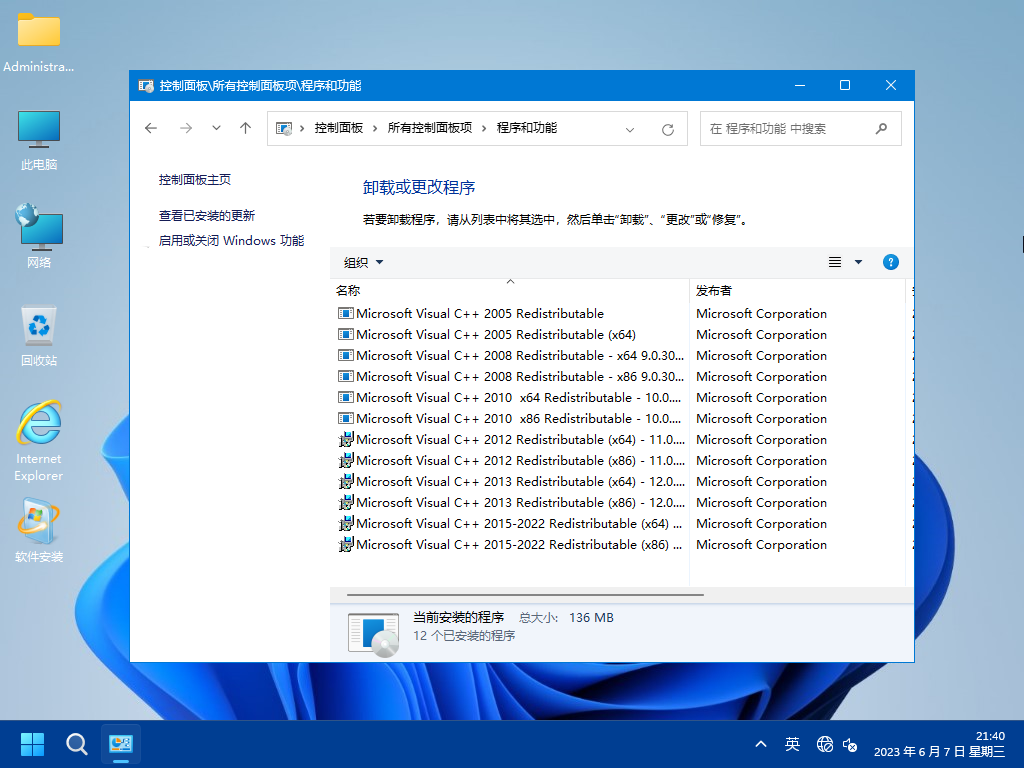Open the view options dropdown arrow
Screen dimensions: 1024x768
[858, 262]
